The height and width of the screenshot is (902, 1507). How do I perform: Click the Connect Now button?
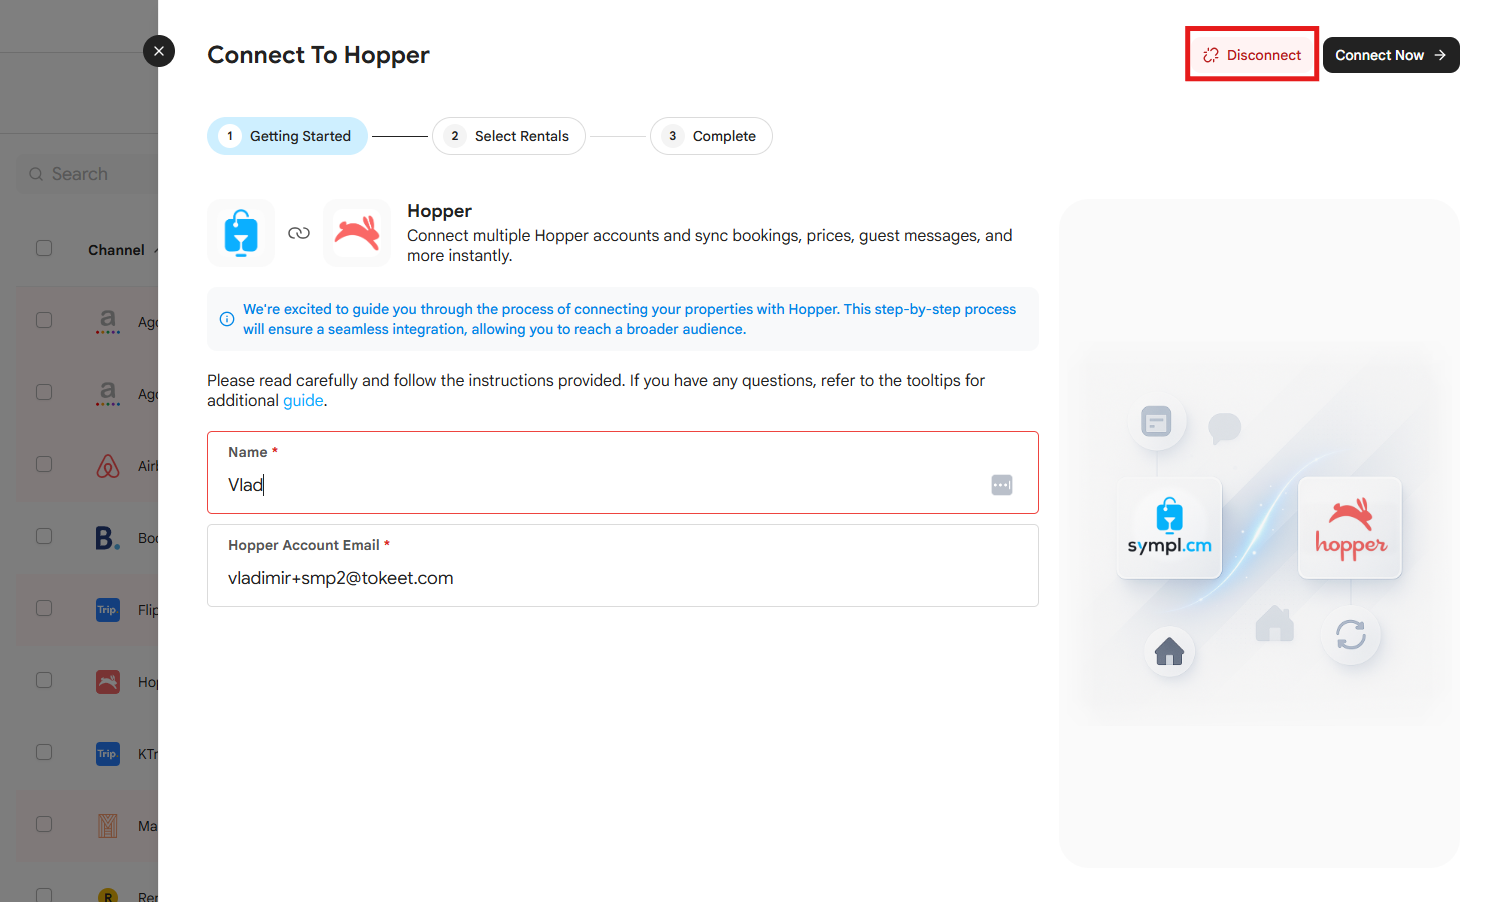1391,55
